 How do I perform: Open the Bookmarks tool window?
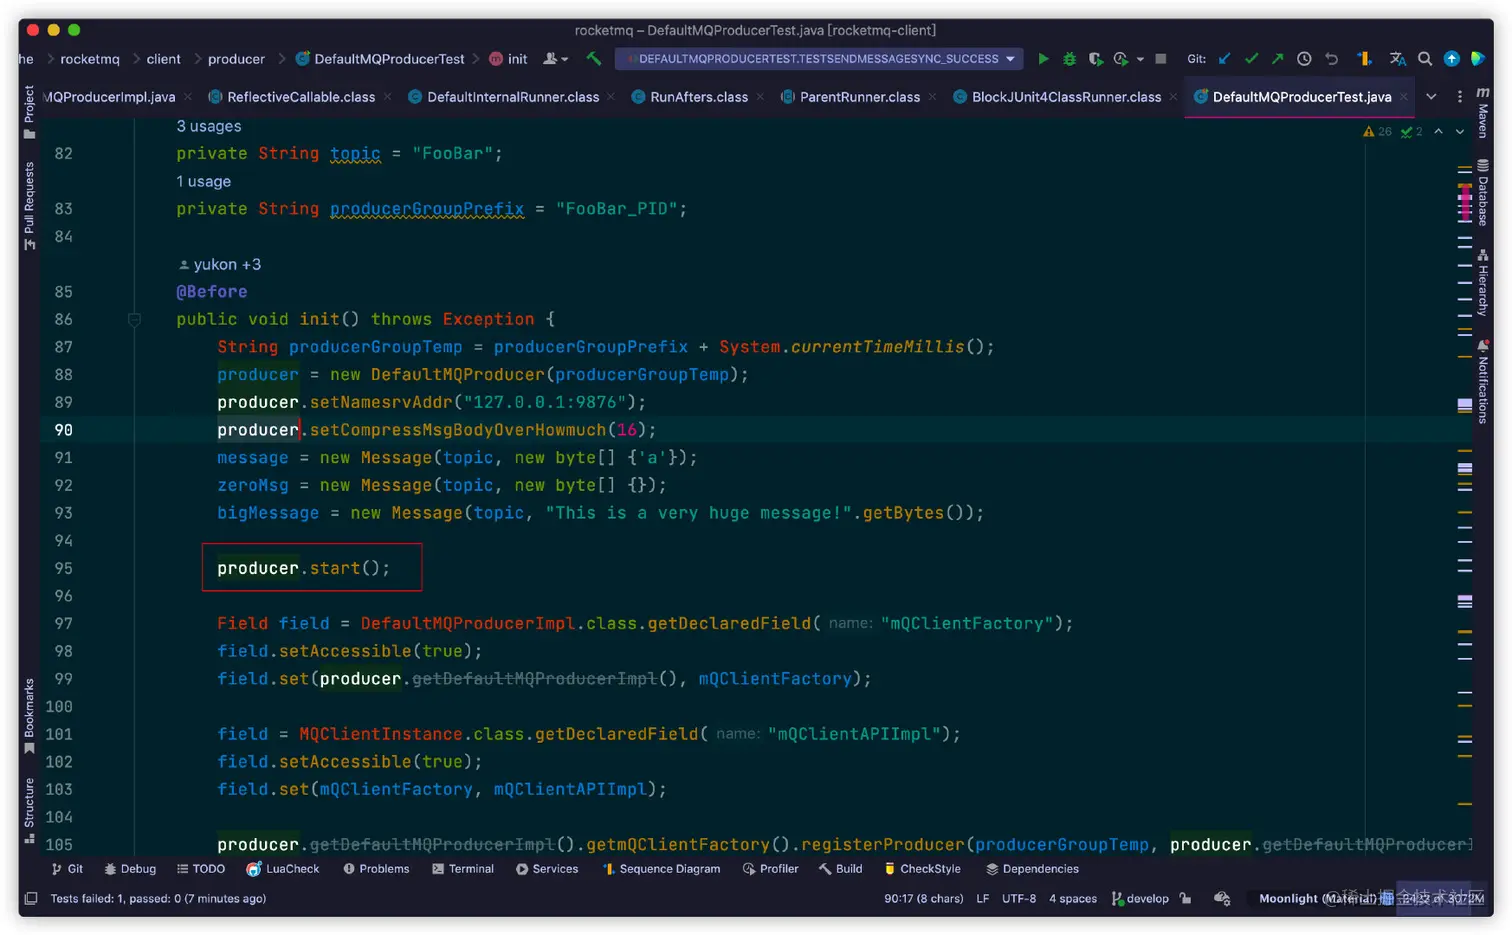tap(29, 716)
